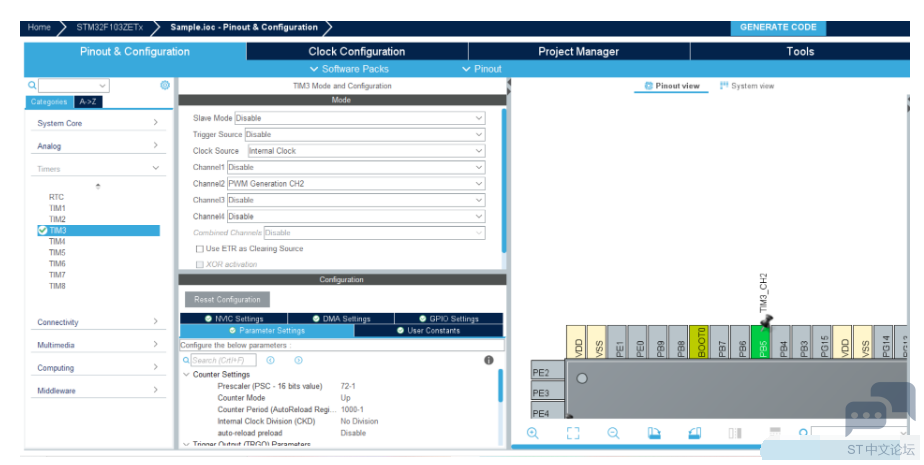Collapse the Counter Settings group
This screenshot has width=924, height=465.
coord(186,374)
